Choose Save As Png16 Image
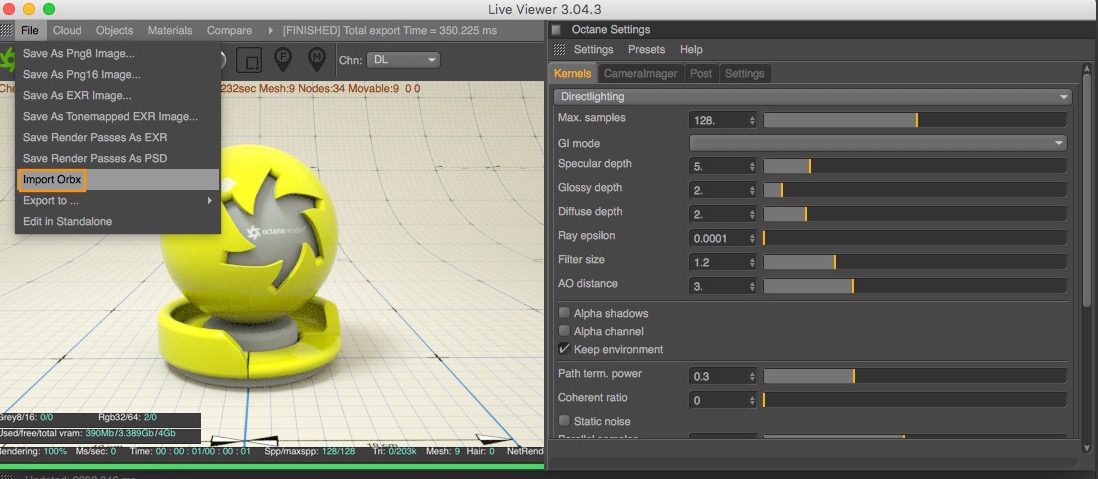The width and height of the screenshot is (1098, 479). [118, 74]
